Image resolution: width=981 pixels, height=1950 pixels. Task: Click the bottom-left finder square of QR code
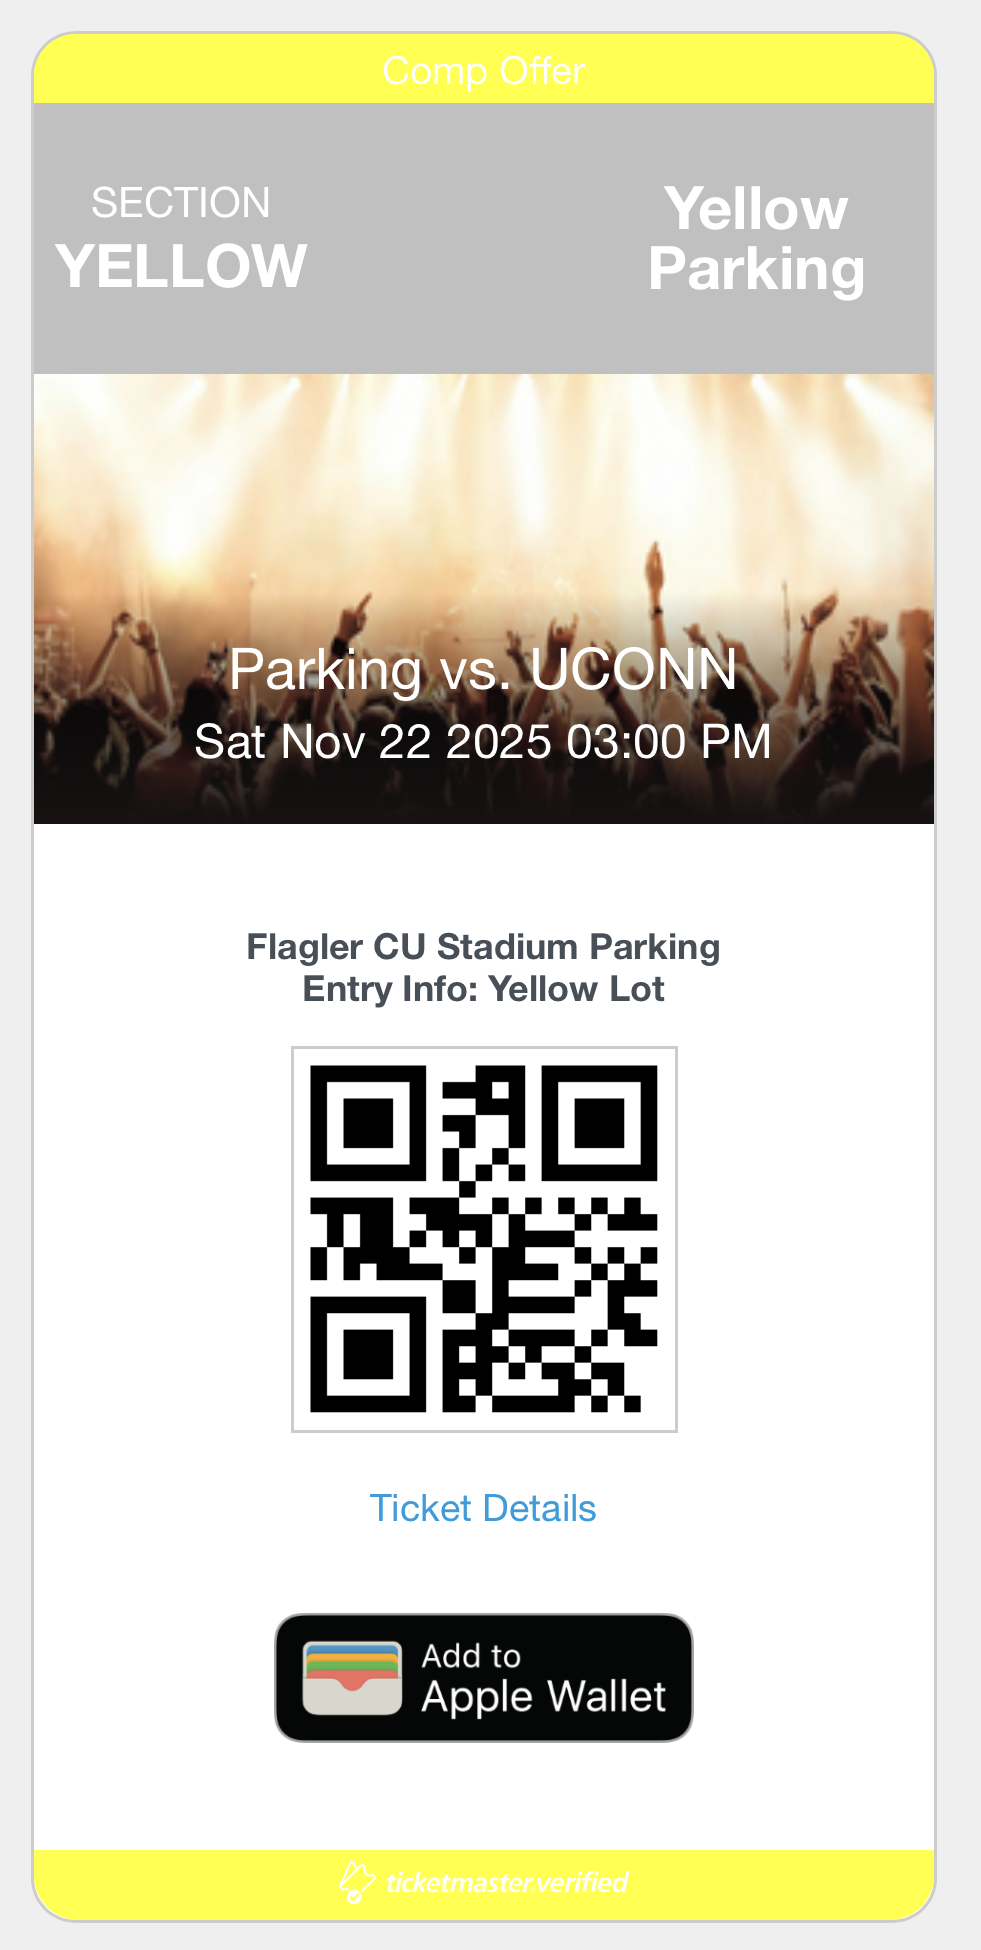tap(368, 1354)
